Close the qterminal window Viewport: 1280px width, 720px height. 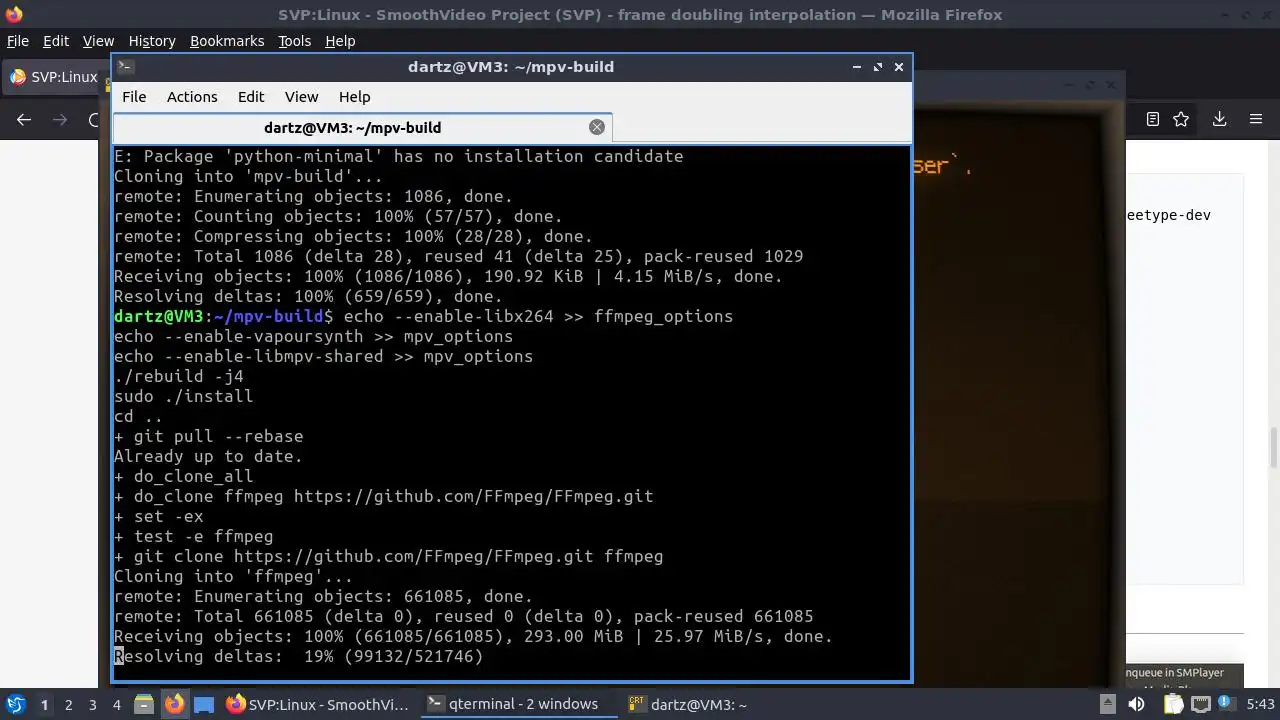899,67
